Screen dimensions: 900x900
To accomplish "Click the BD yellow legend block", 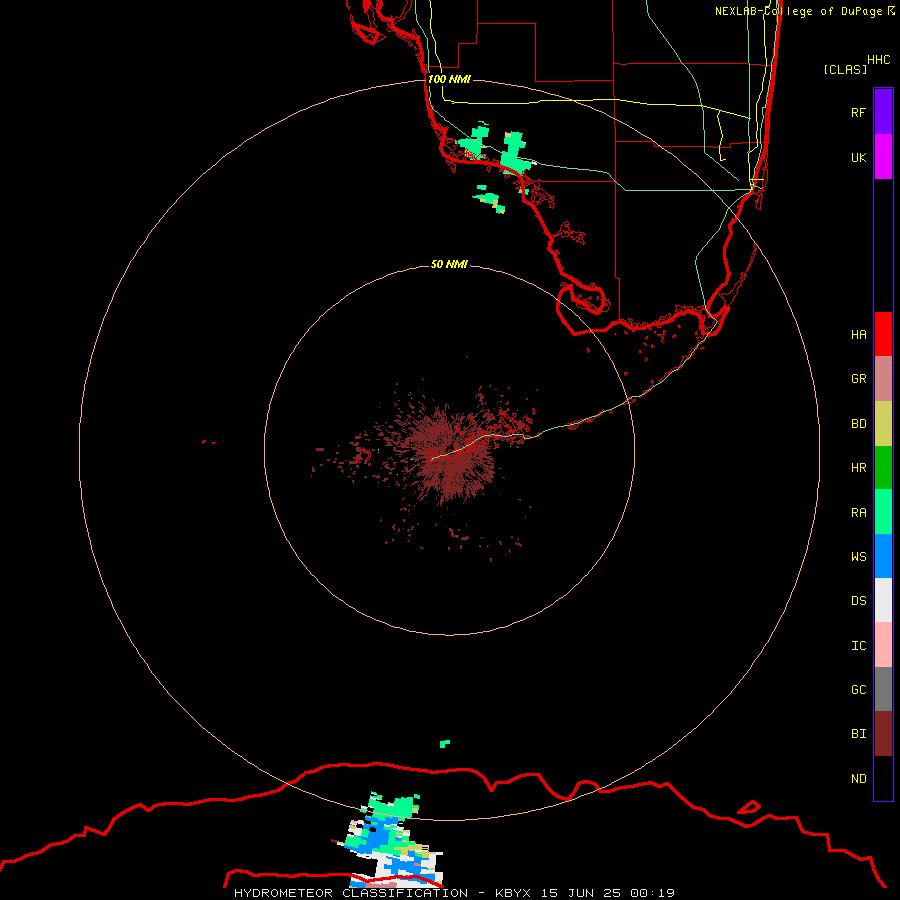I will (x=883, y=424).
